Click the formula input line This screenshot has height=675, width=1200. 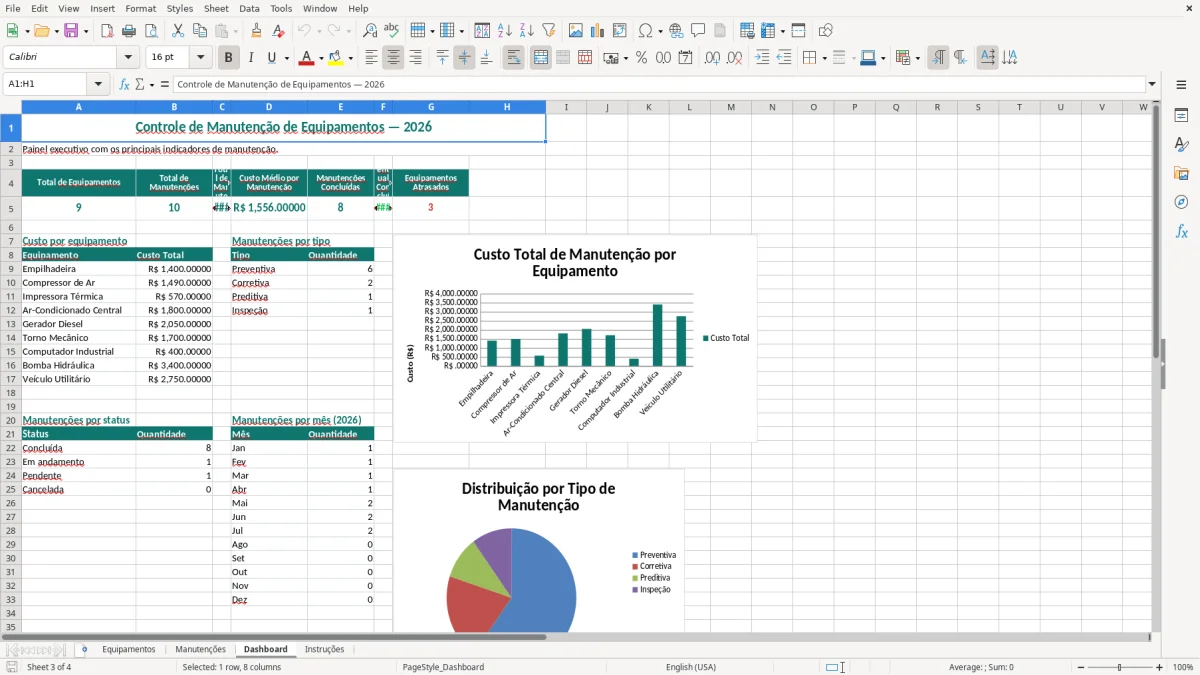tap(659, 85)
